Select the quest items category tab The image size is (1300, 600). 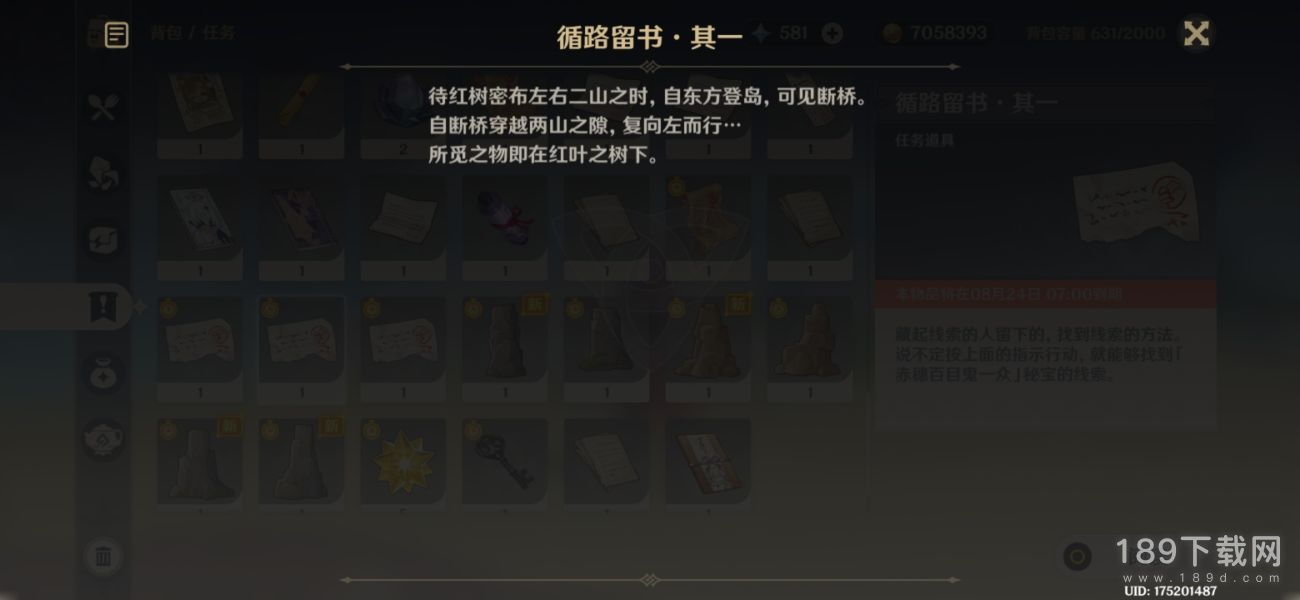[104, 307]
